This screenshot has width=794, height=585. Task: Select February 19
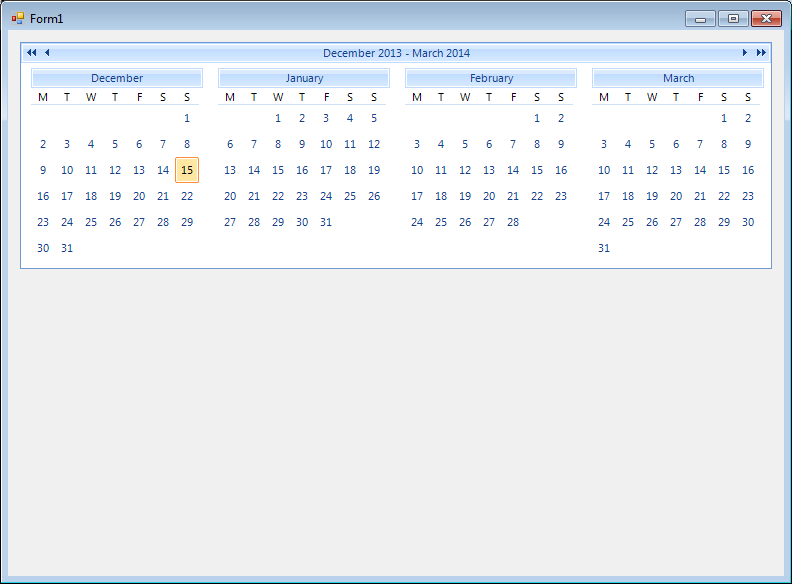pos(465,196)
